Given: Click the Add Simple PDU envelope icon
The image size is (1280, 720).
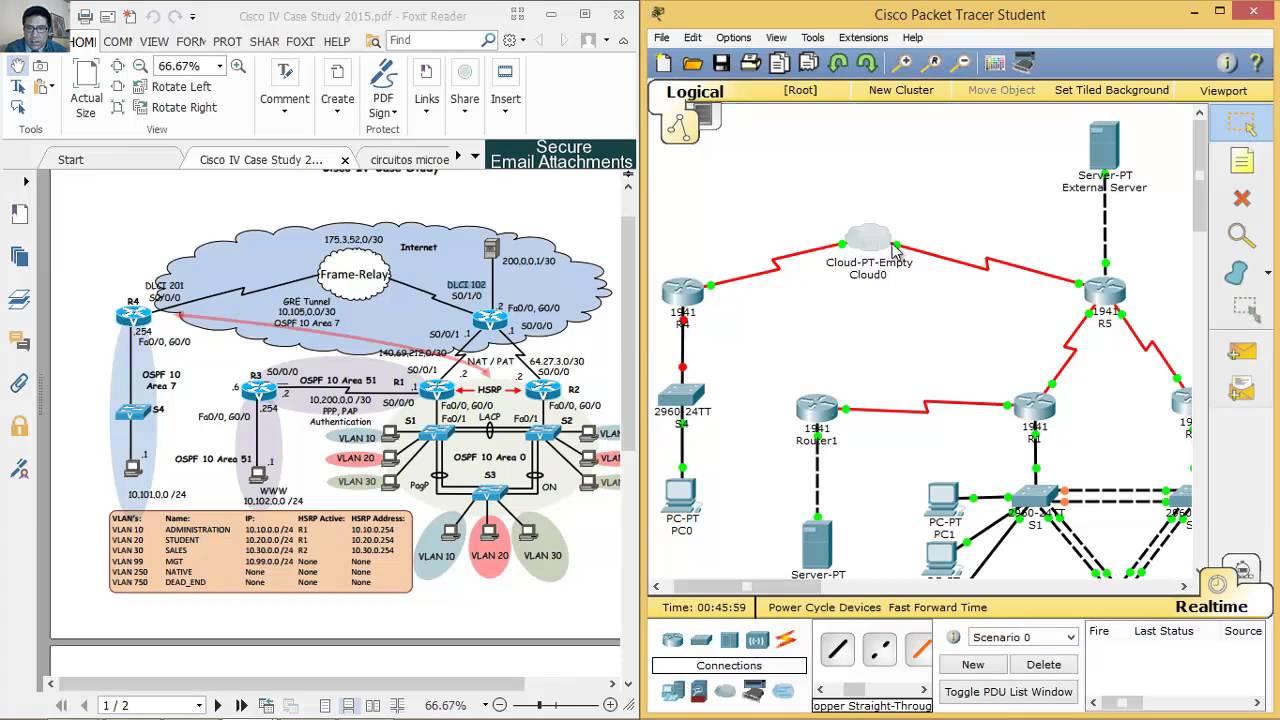Looking at the screenshot, I should tap(1241, 350).
